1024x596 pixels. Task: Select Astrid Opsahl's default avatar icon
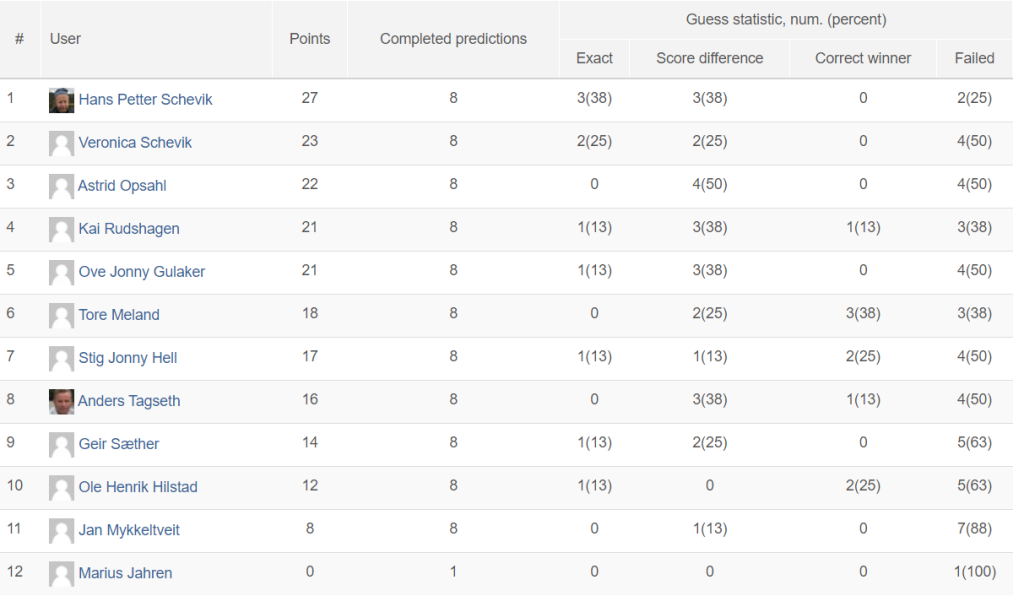(x=61, y=187)
